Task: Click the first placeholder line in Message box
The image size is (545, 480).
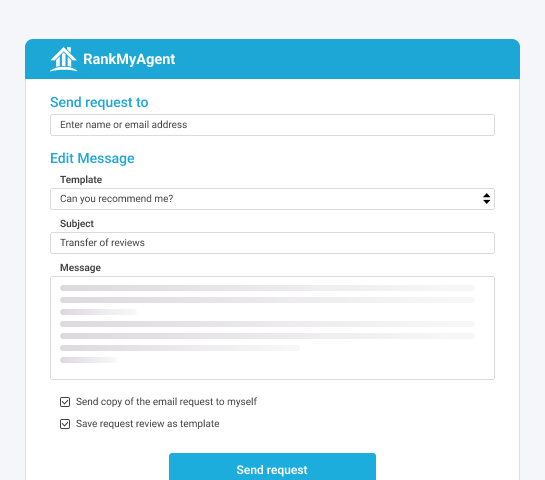Action: pos(267,288)
